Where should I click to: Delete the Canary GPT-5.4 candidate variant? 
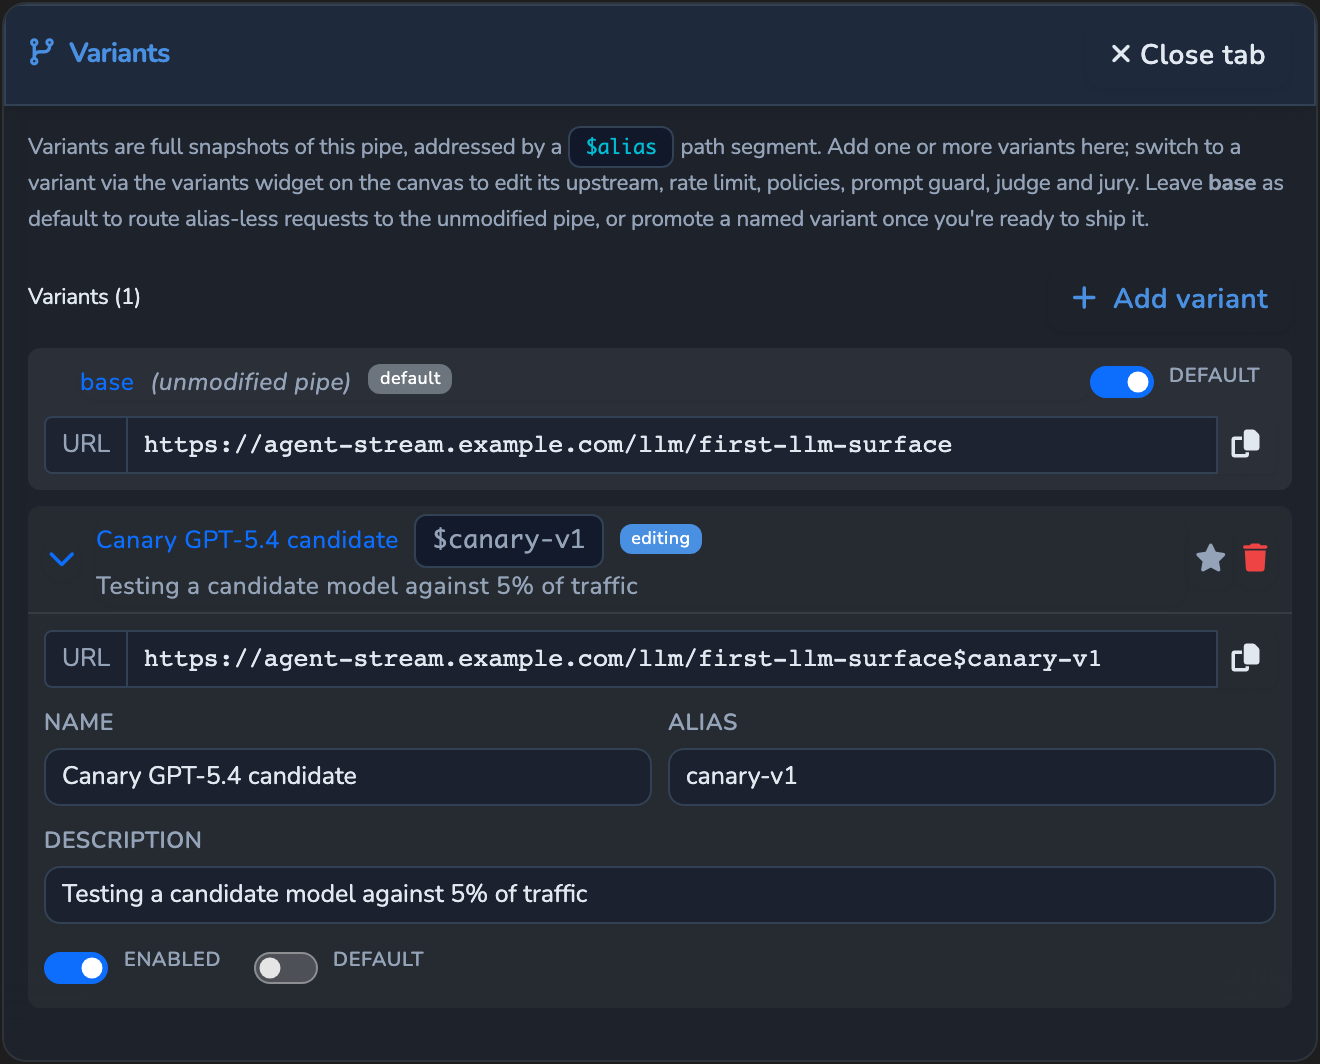click(1255, 558)
